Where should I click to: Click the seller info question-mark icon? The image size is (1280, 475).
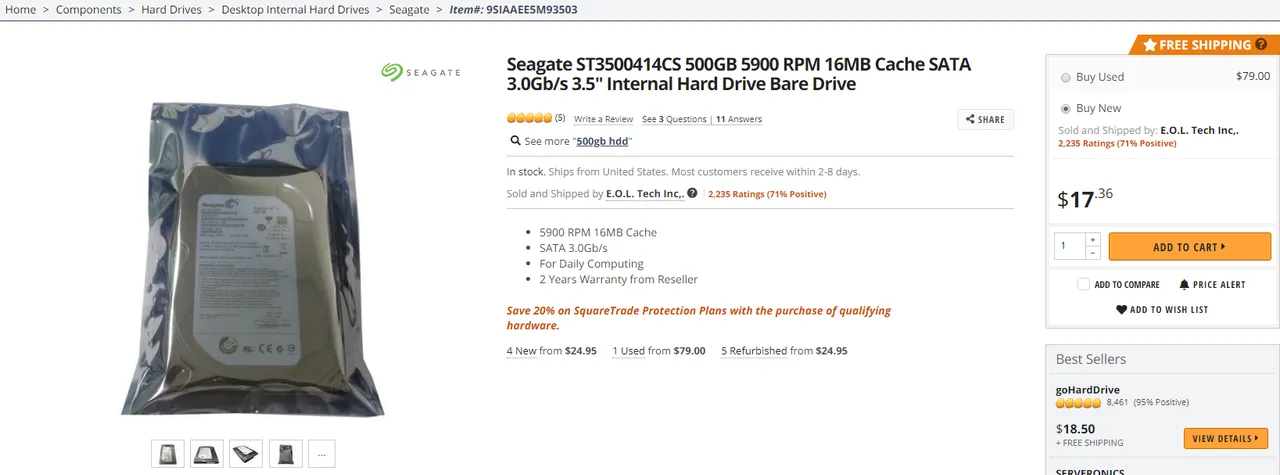coord(692,193)
